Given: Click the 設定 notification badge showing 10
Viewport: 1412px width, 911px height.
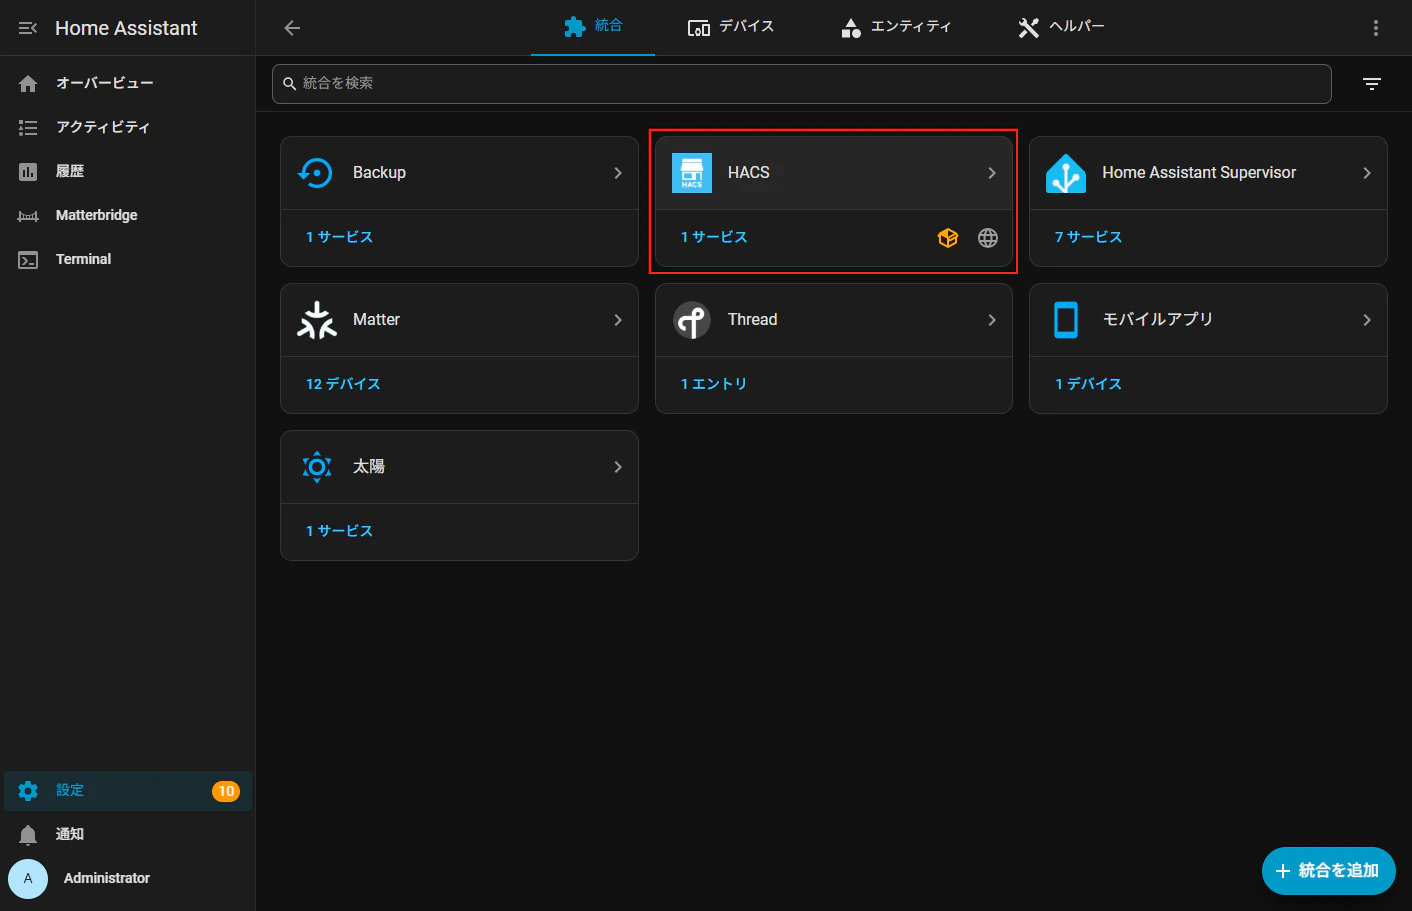Looking at the screenshot, I should [226, 791].
